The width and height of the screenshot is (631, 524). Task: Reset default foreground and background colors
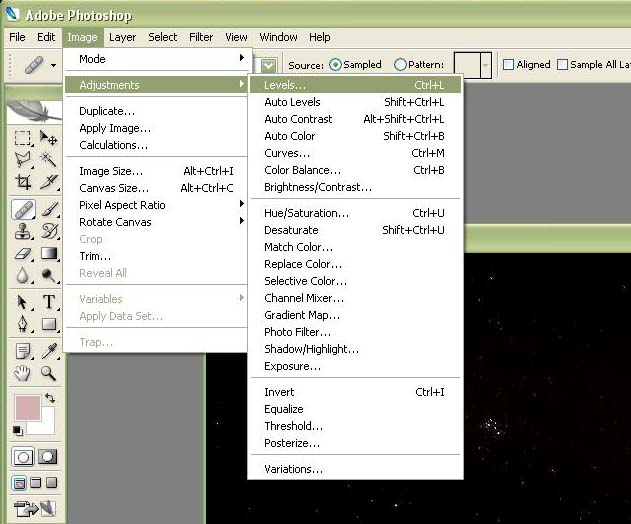pyautogui.click(x=17, y=430)
